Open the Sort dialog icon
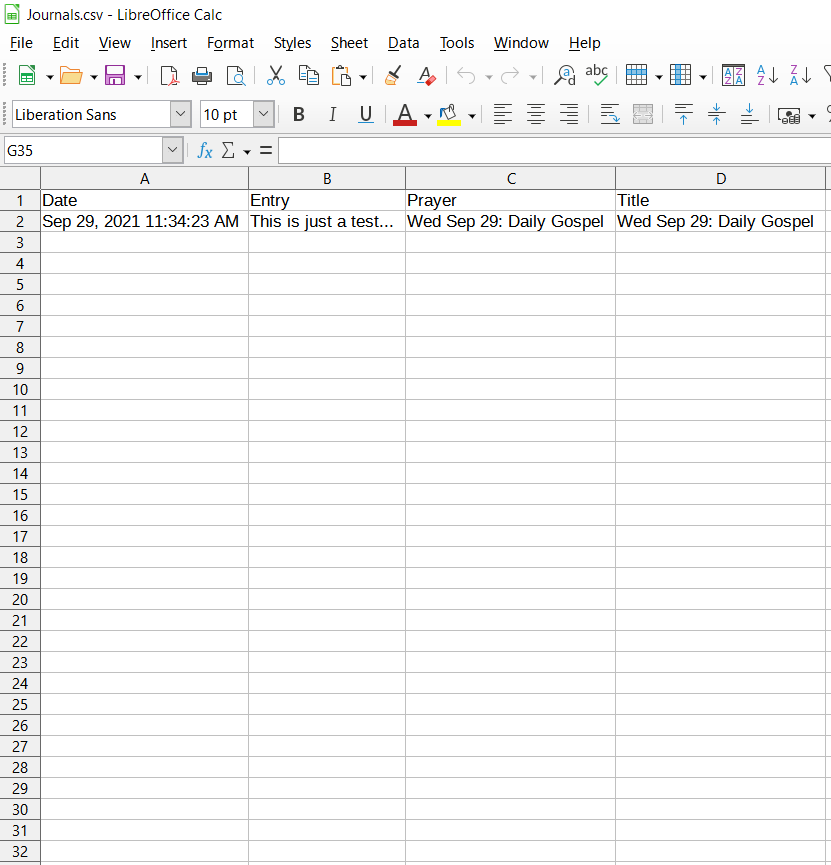831x865 pixels. pyautogui.click(x=733, y=76)
